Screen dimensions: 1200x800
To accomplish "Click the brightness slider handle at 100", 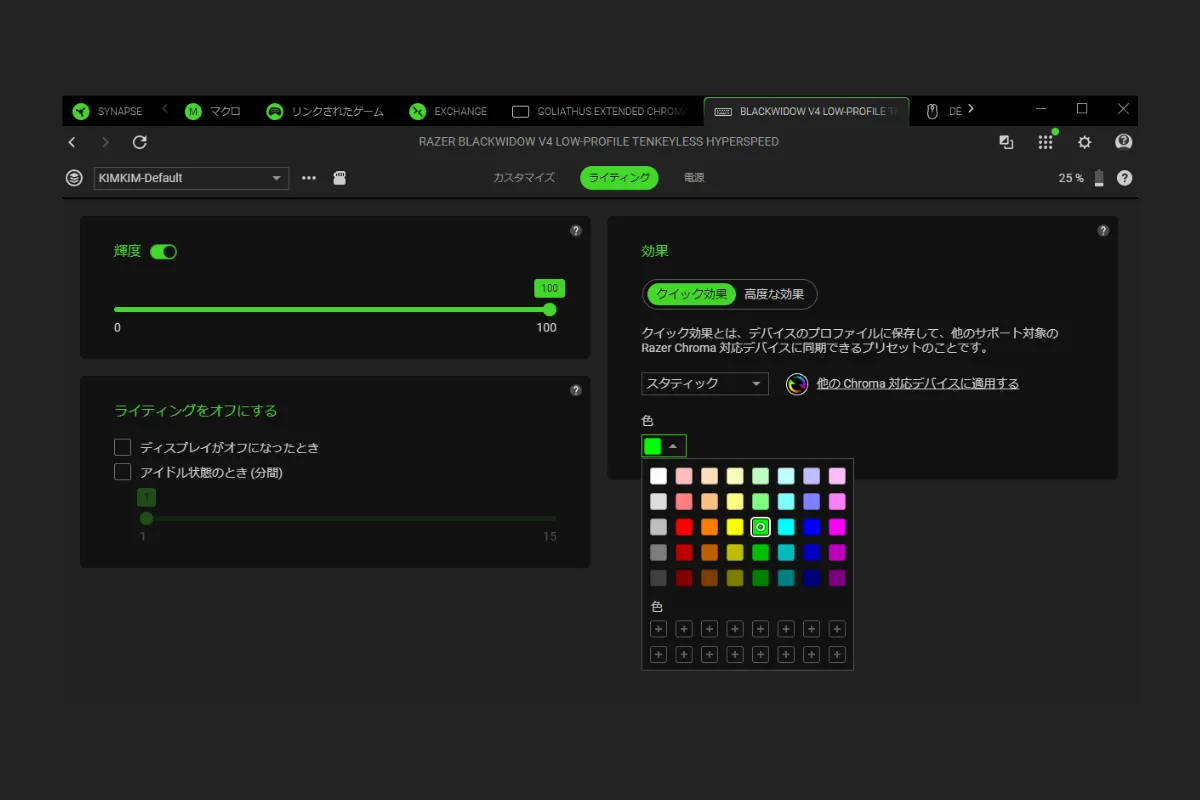I will [x=549, y=309].
